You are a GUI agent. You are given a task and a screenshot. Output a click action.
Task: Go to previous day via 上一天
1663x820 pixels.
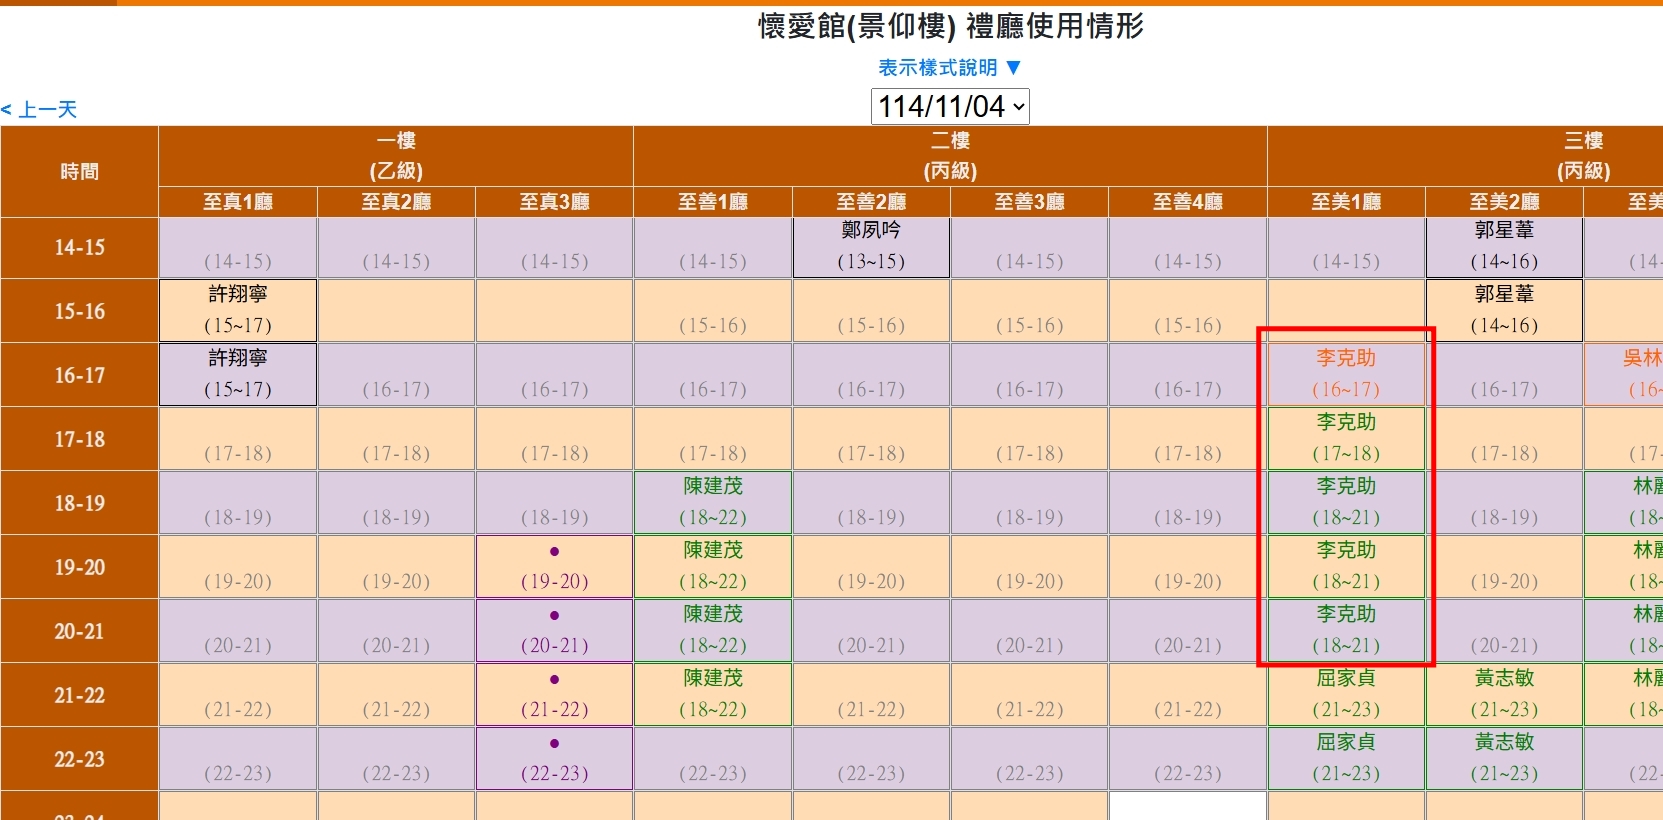[40, 110]
